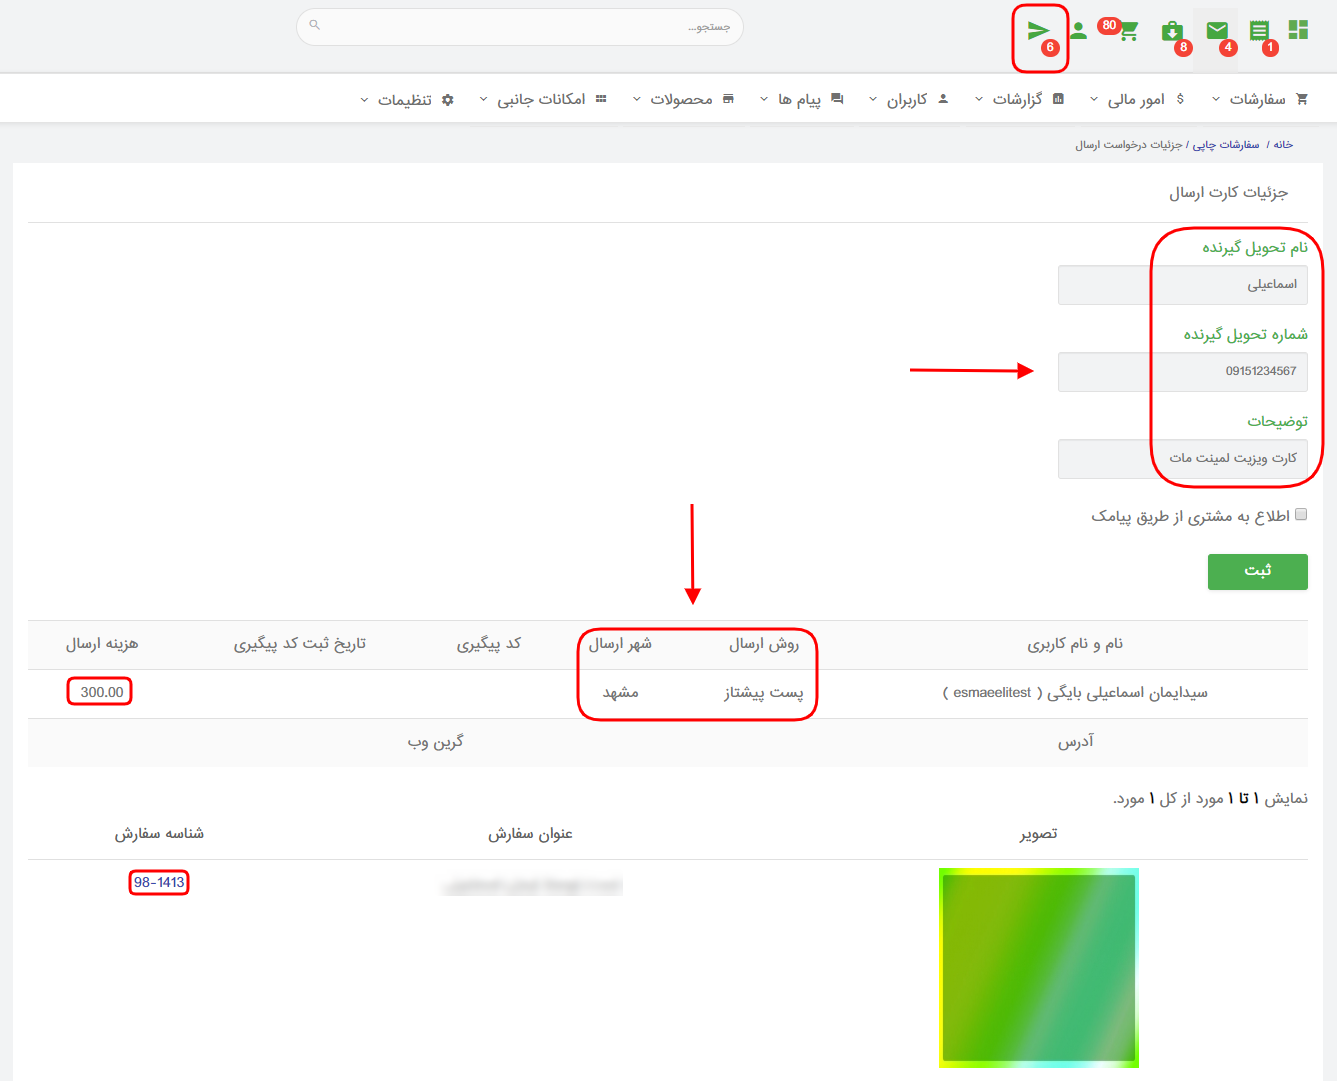Click the جزئیات کارت ارسال heading
Screen dimensions: 1337x1081
coord(1229,192)
